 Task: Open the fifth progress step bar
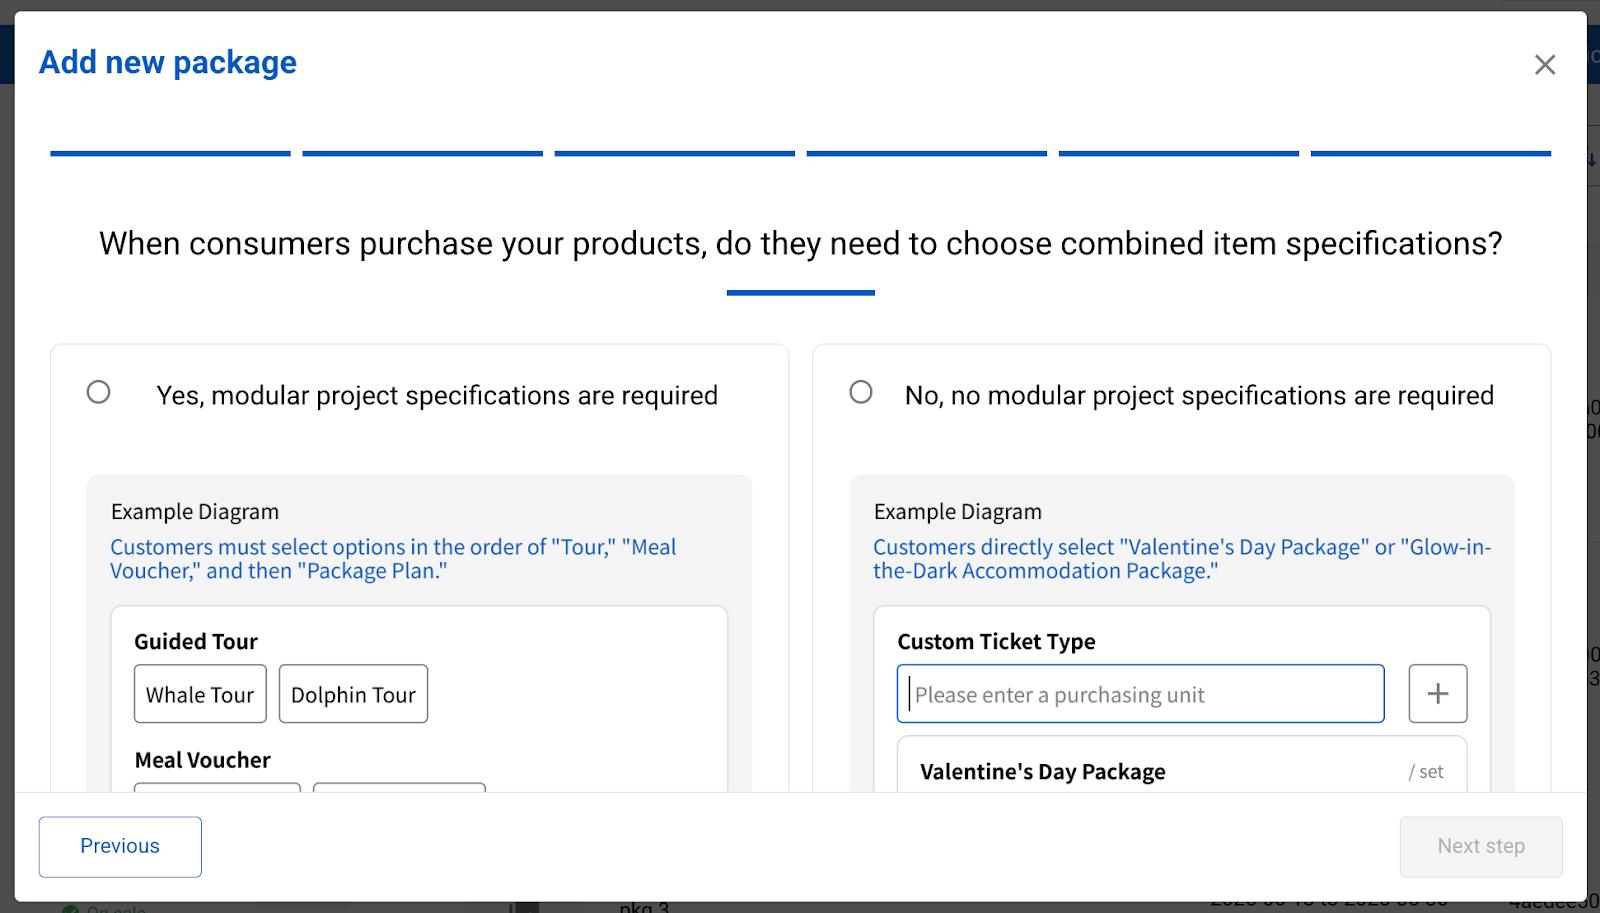click(x=1178, y=153)
